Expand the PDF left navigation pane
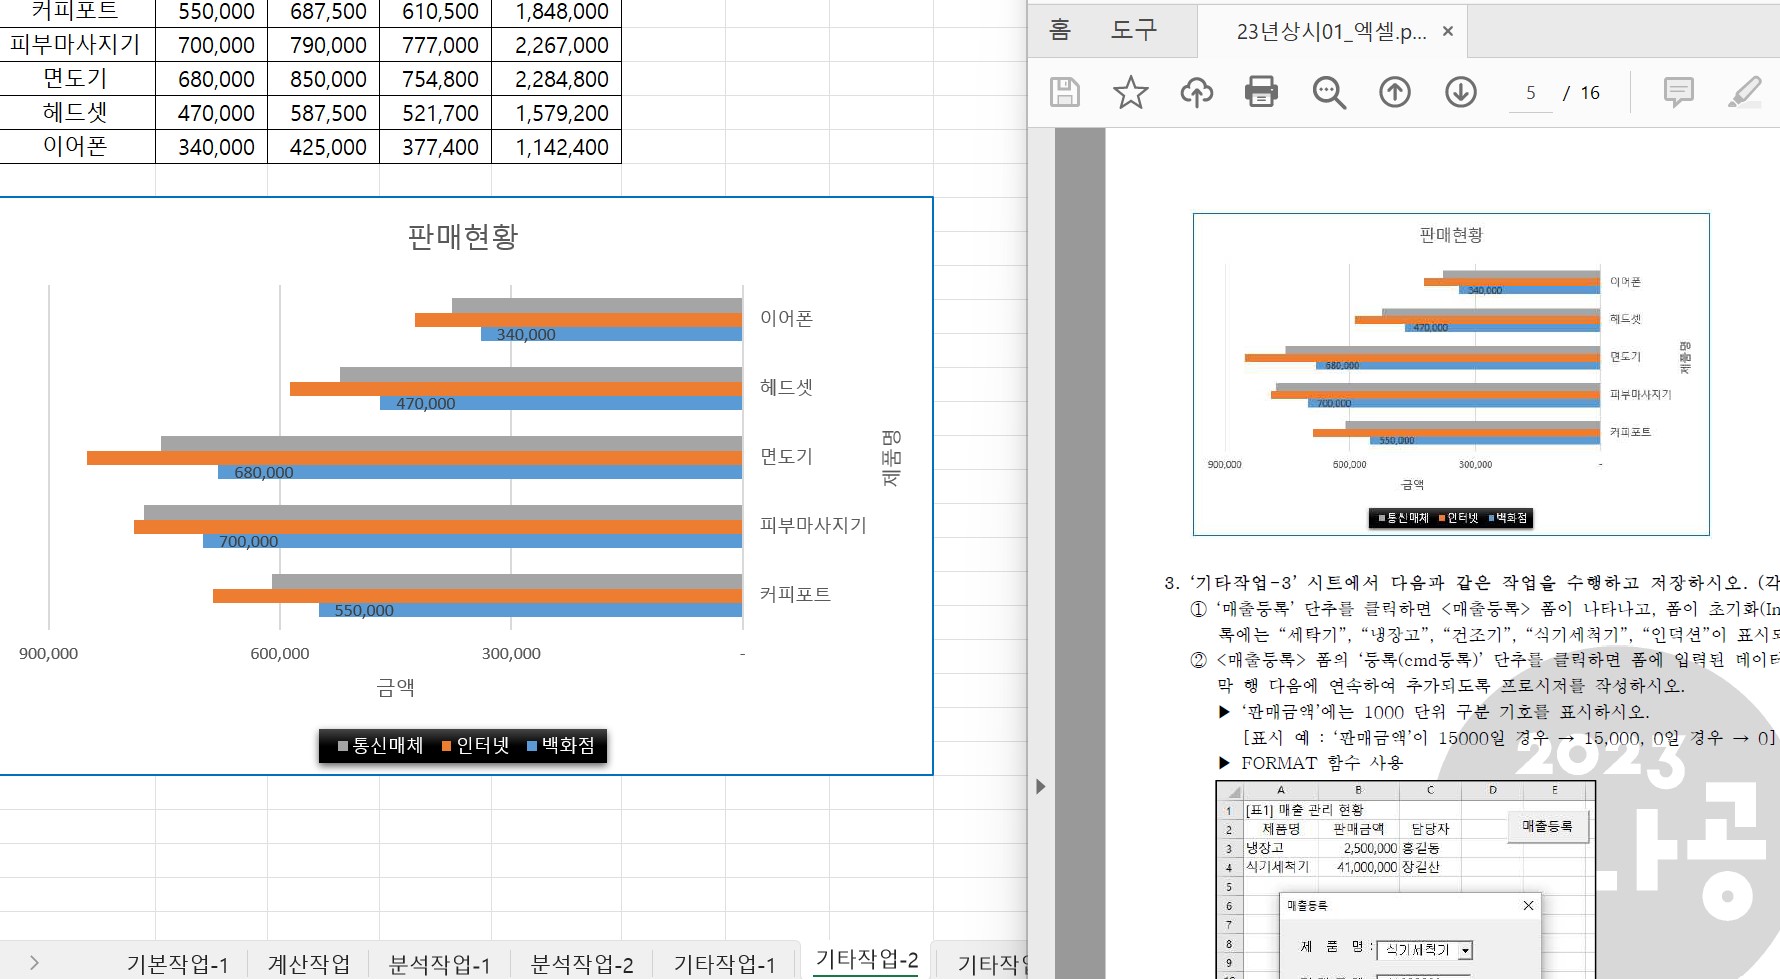 click(x=1040, y=786)
